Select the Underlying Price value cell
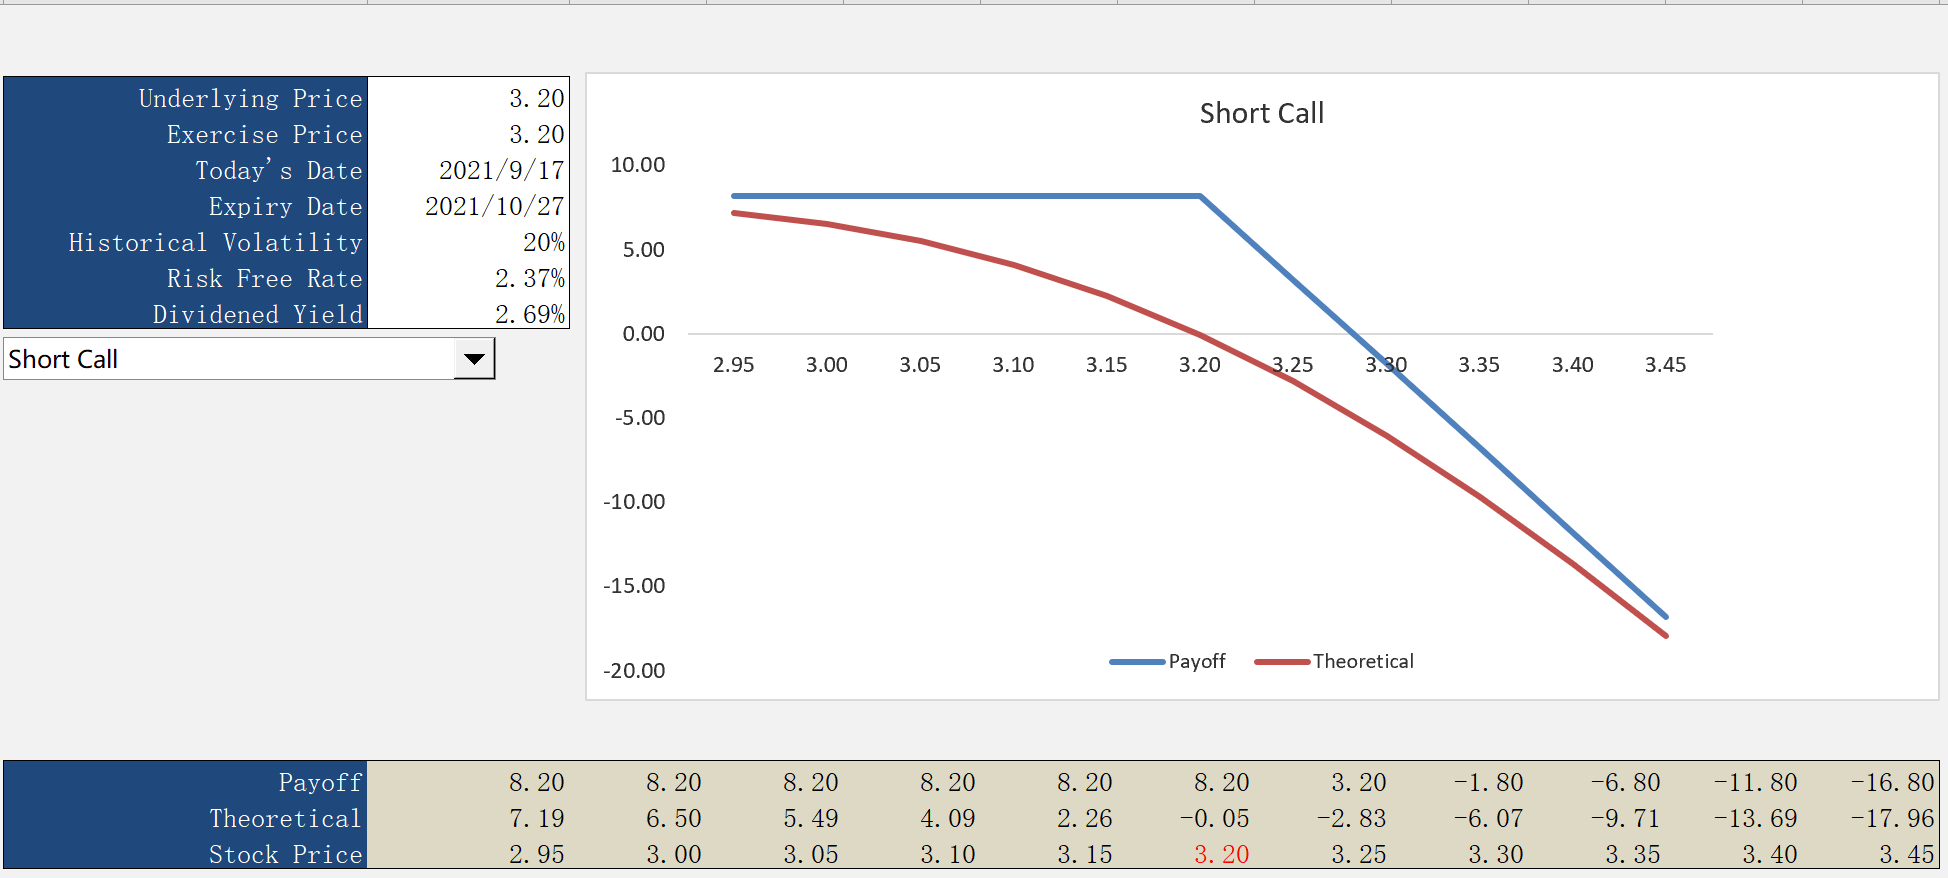Image resolution: width=1948 pixels, height=878 pixels. tap(468, 98)
